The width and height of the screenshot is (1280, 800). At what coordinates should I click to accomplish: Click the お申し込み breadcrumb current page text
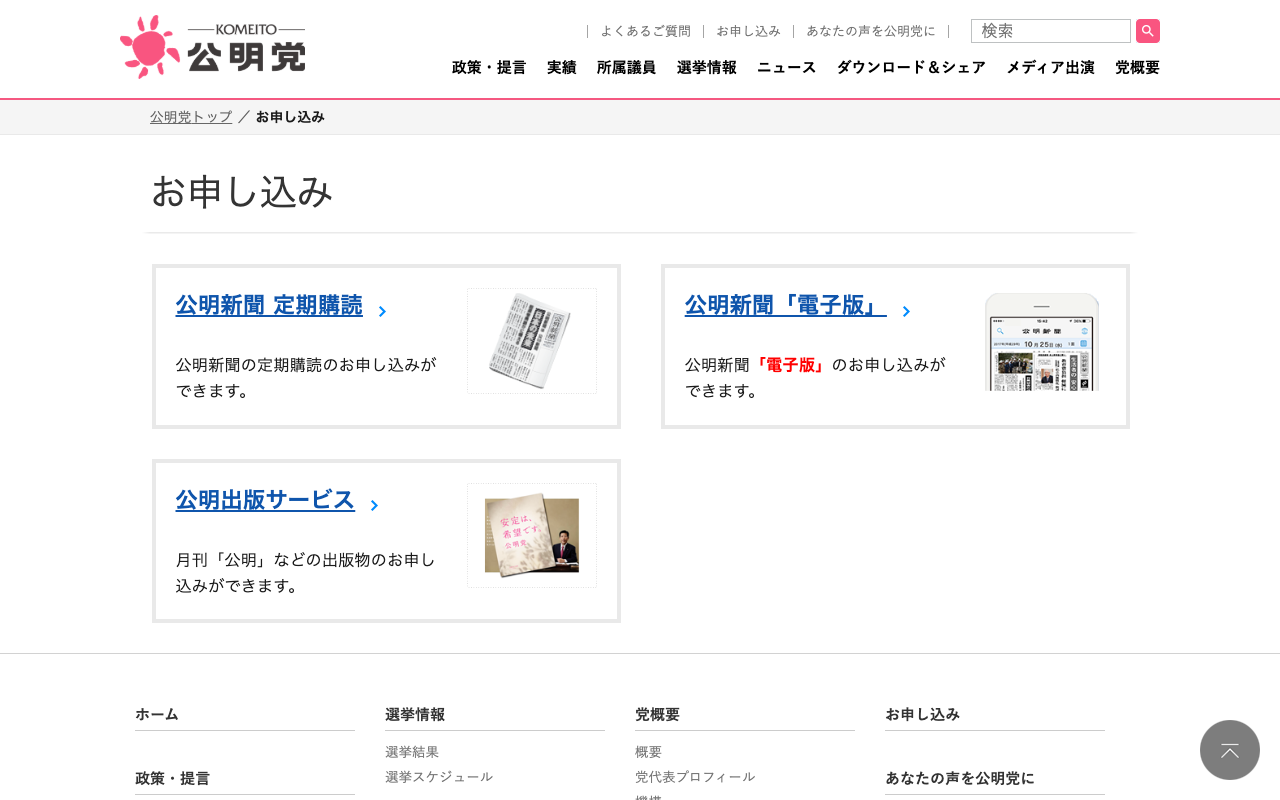(290, 117)
